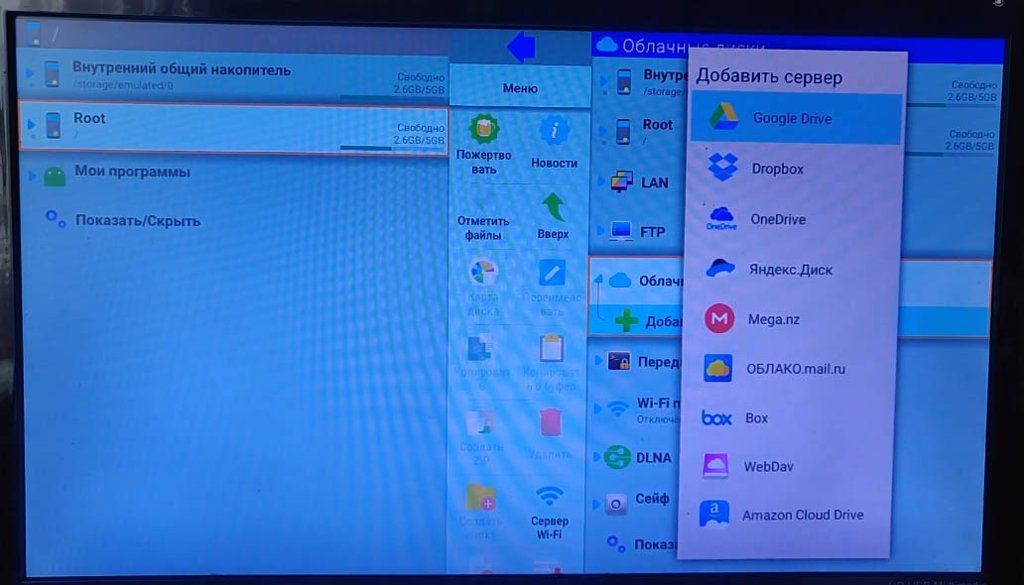This screenshot has width=1024, height=585.
Task: Expand the Сейф vault entry
Action: [x=596, y=503]
